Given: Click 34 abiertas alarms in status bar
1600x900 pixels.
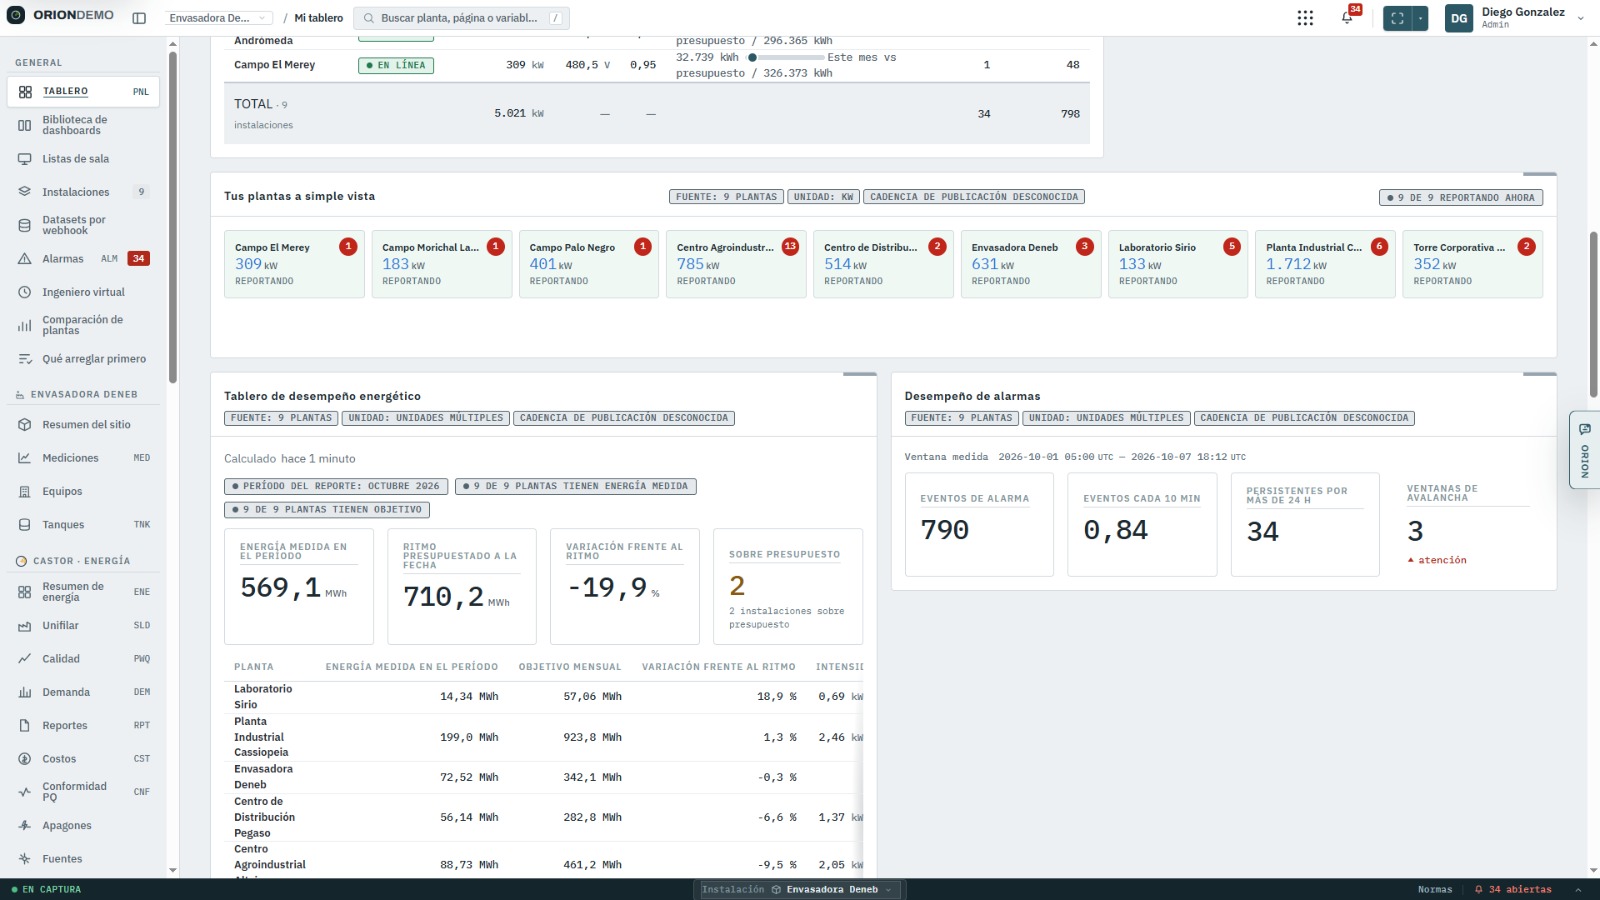Looking at the screenshot, I should 1514,889.
